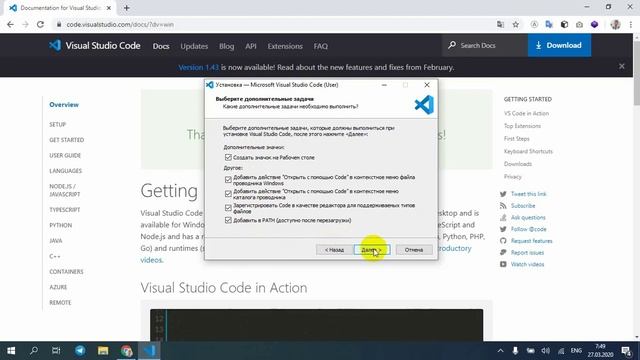Reload the page with refresh icon
Image resolution: width=640 pixels, height=360 pixels.
click(40, 24)
